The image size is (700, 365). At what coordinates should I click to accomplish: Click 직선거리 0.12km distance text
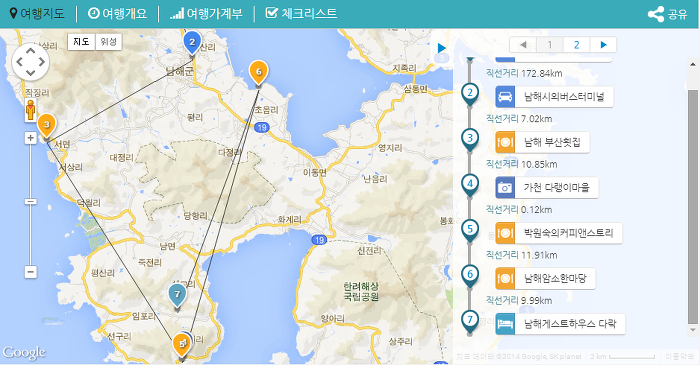pyautogui.click(x=519, y=210)
